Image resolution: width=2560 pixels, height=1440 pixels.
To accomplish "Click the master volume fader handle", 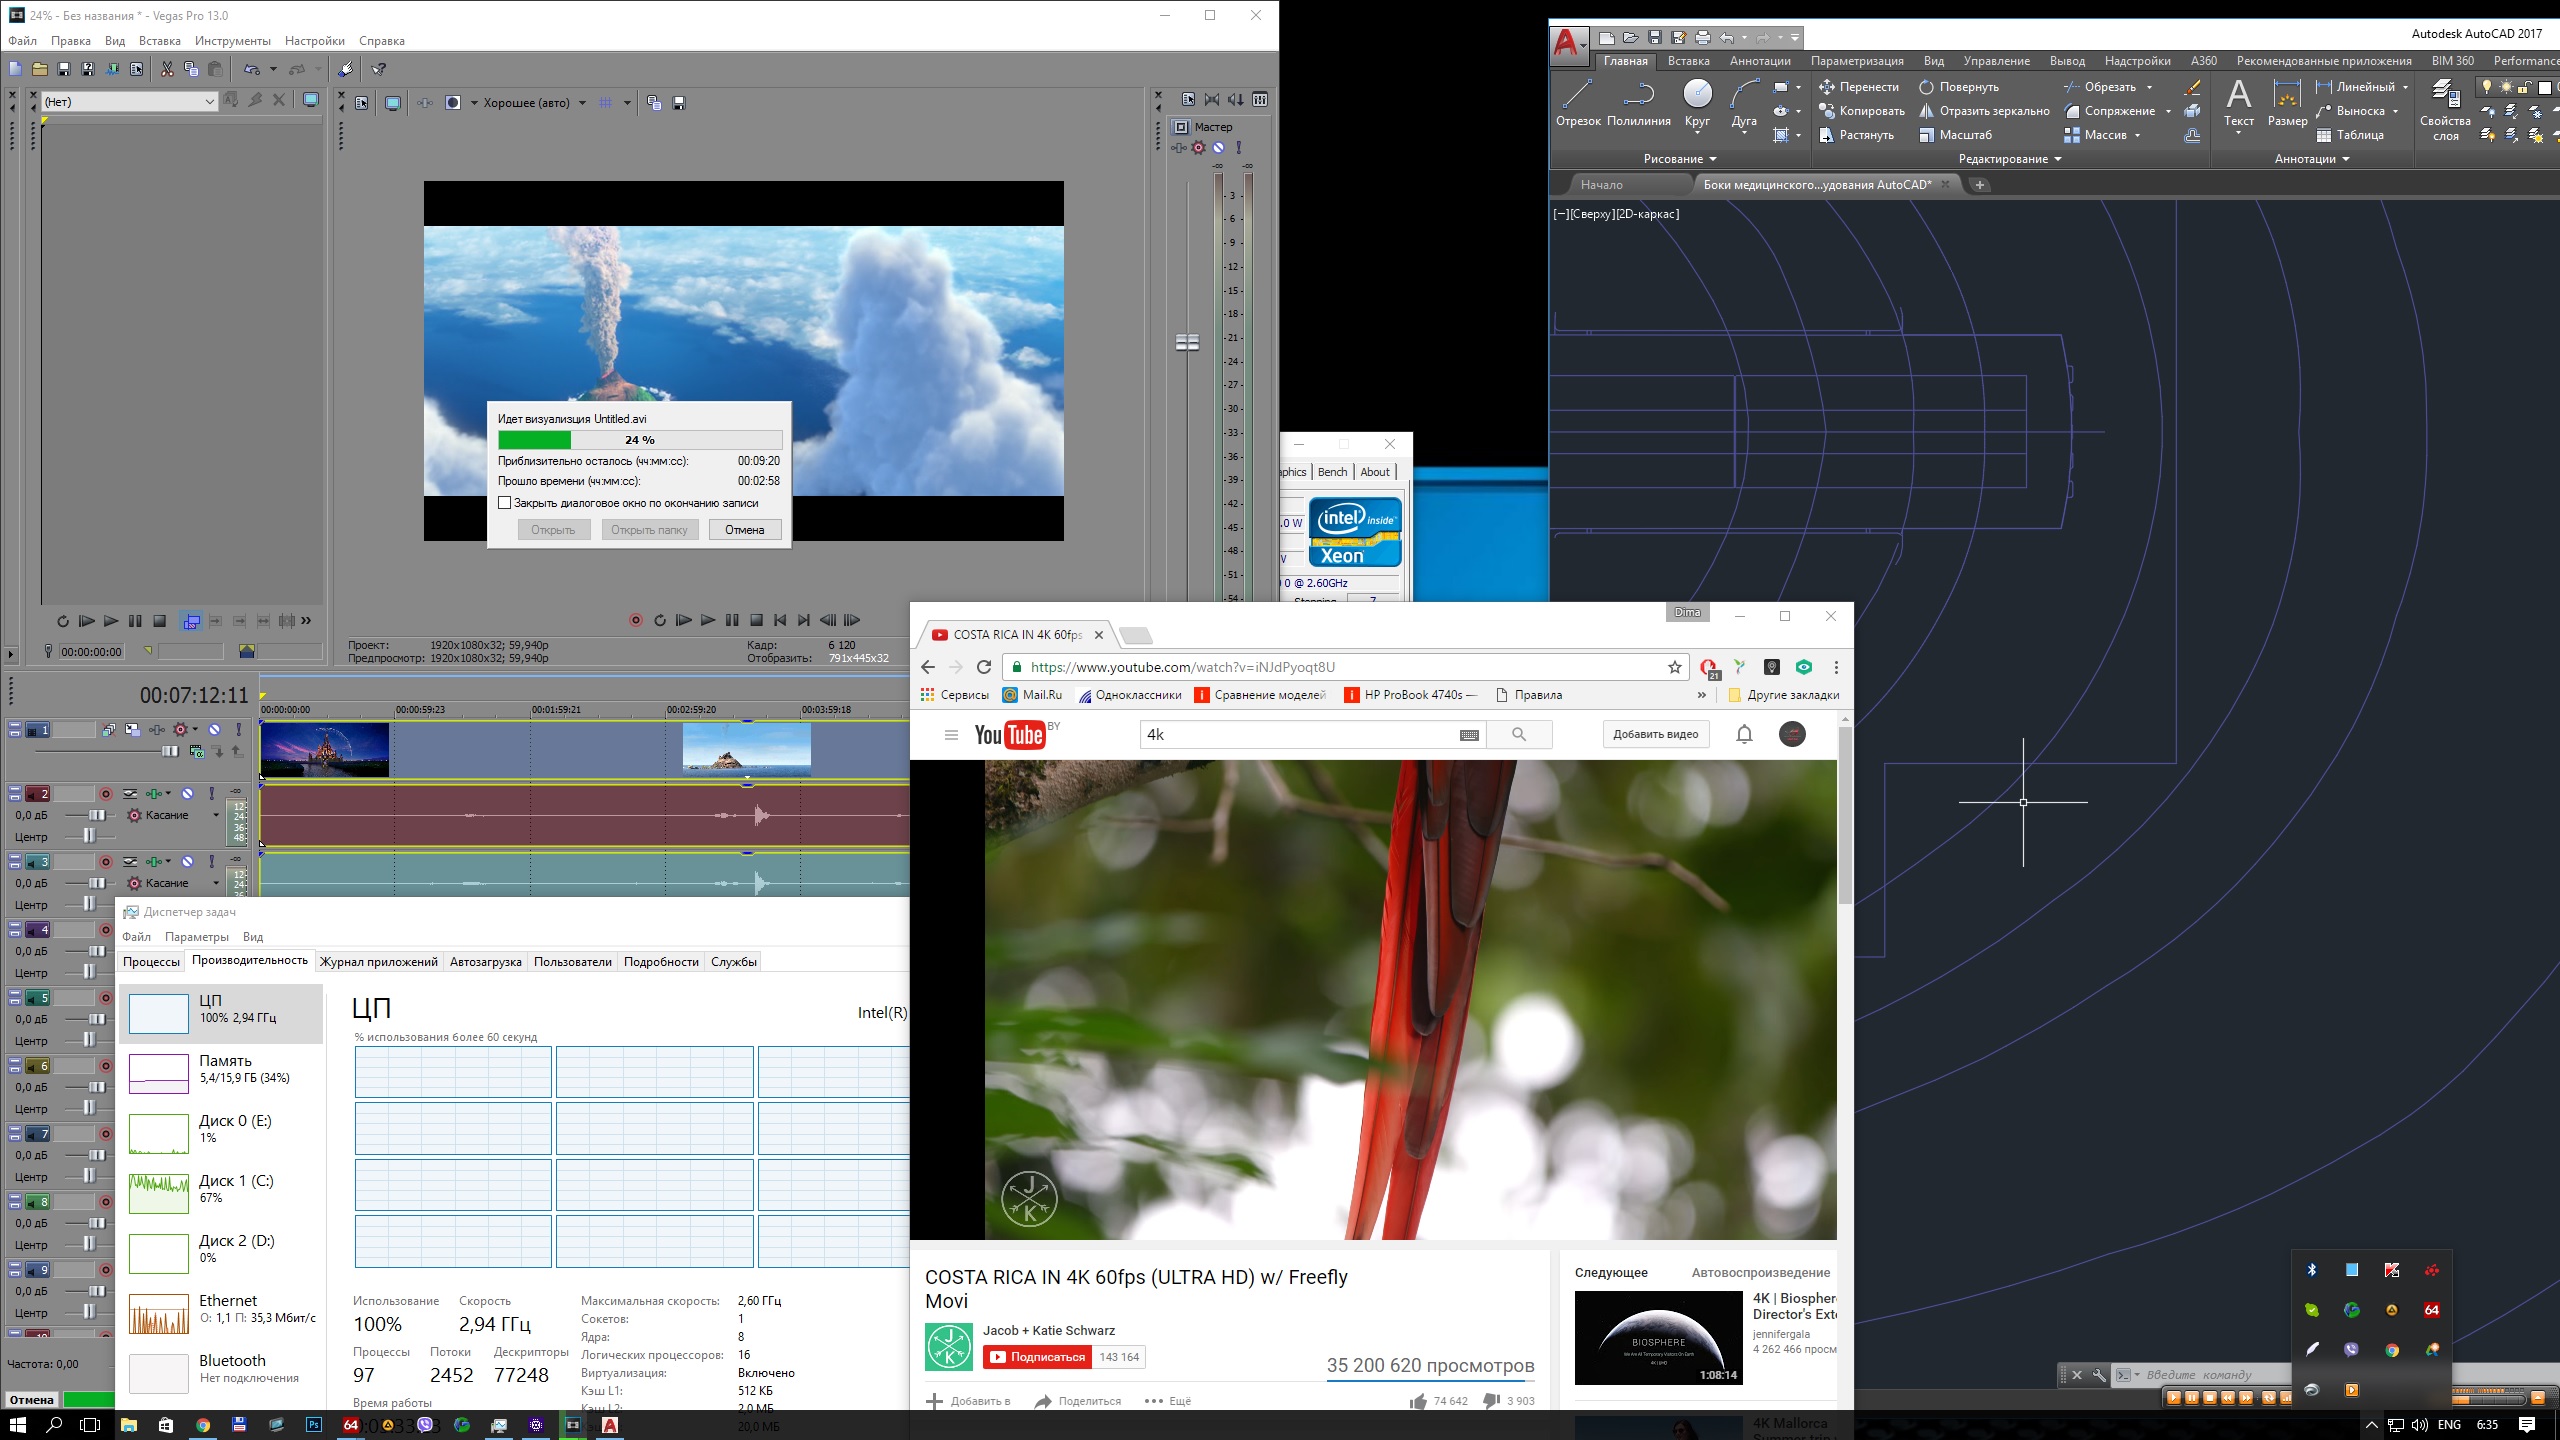I will click(1187, 343).
